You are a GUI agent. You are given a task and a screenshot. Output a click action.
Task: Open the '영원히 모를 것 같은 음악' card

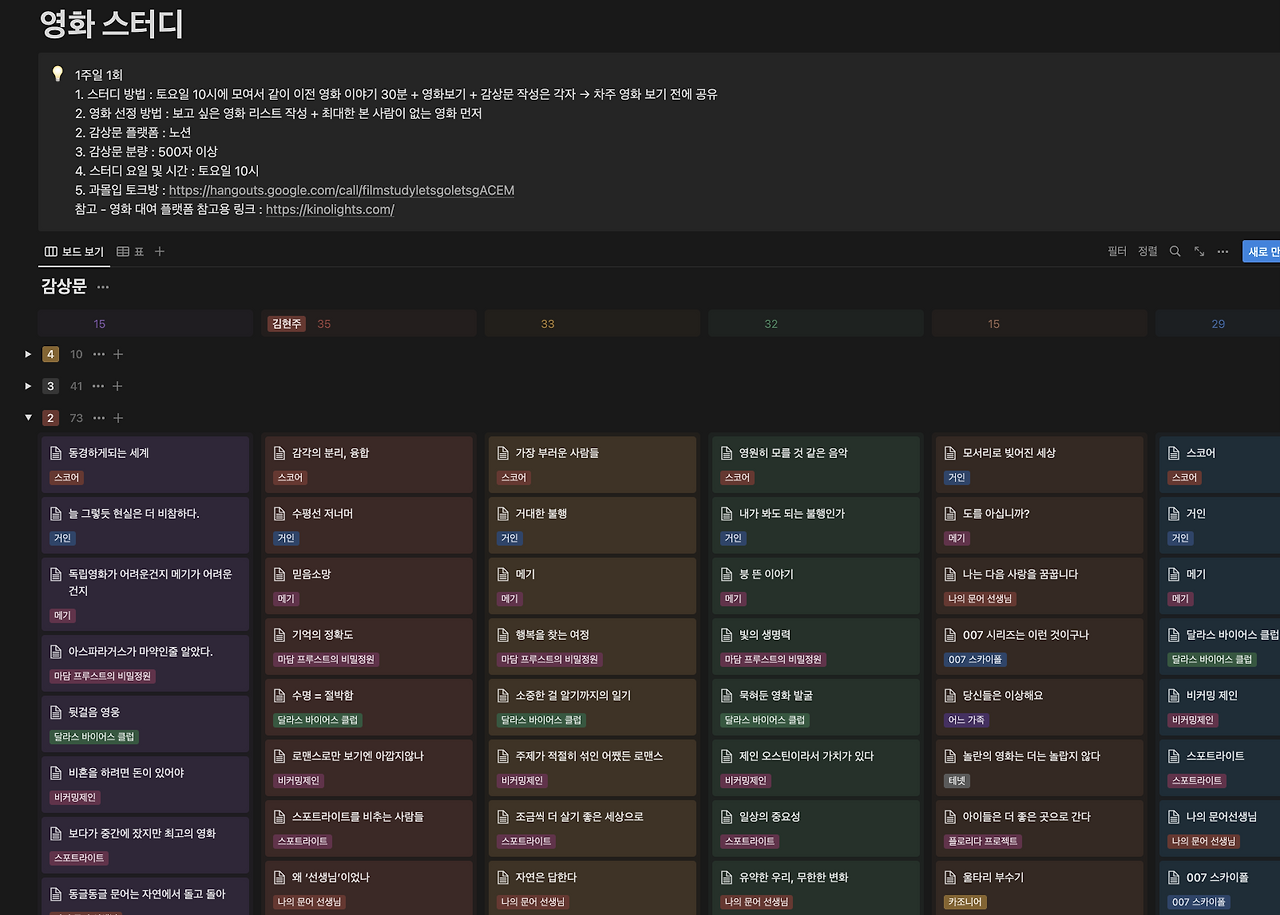pos(816,465)
